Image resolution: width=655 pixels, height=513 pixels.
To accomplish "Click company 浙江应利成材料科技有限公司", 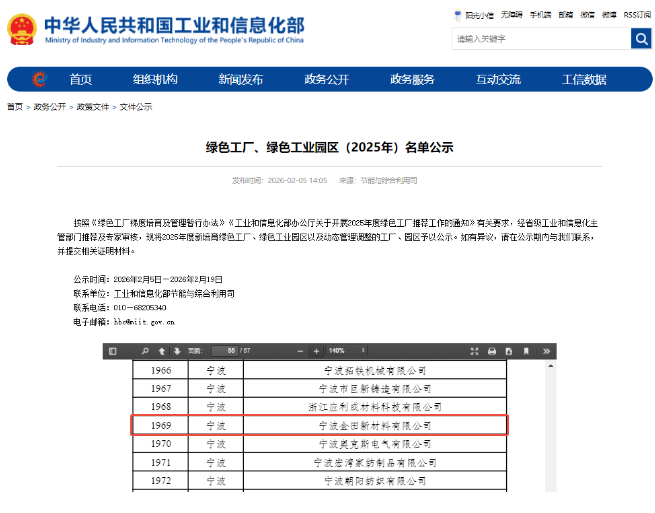I will pos(375,407).
